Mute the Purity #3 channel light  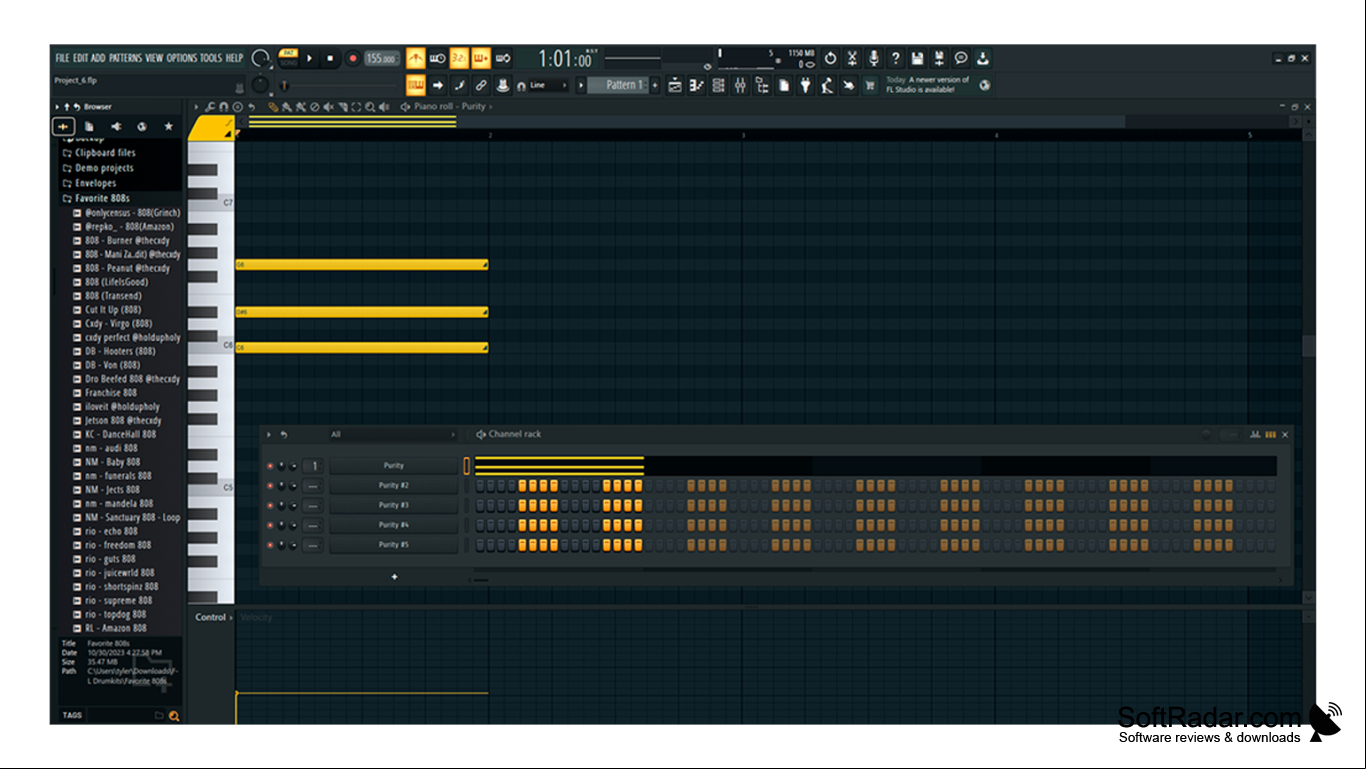(x=270, y=506)
